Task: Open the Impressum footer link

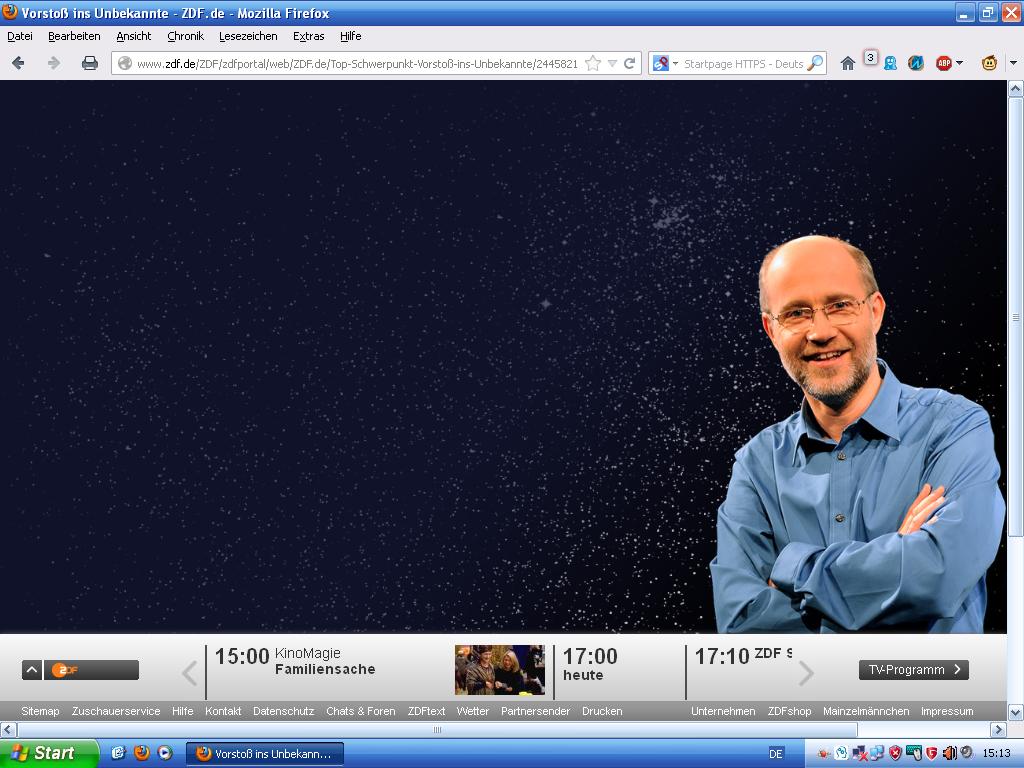Action: click(947, 711)
